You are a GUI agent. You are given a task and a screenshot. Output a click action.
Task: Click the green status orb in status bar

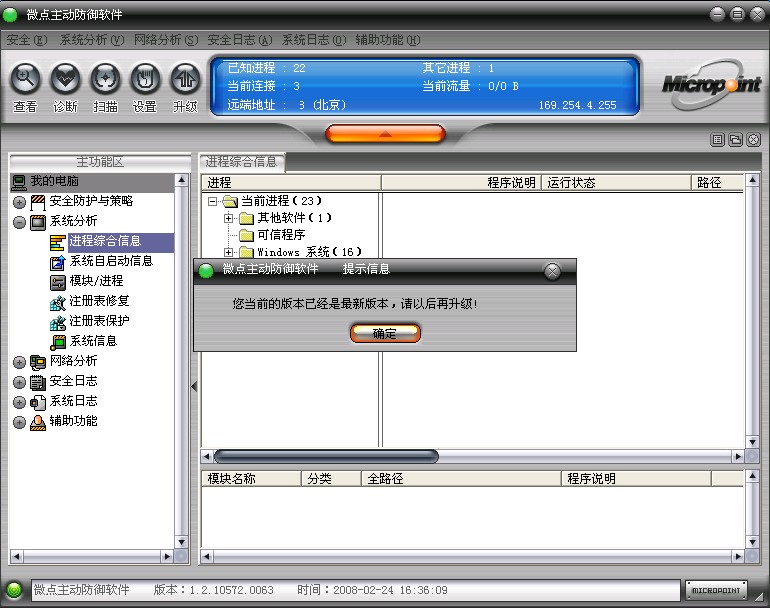pos(14,590)
